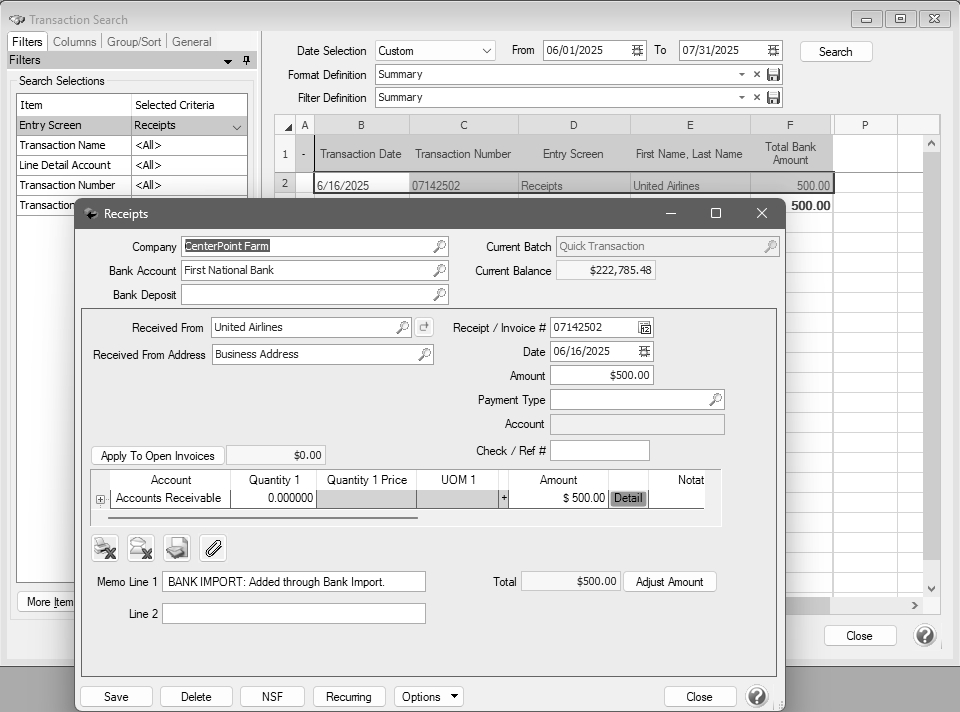Switch to the Columns tab

(x=74, y=42)
